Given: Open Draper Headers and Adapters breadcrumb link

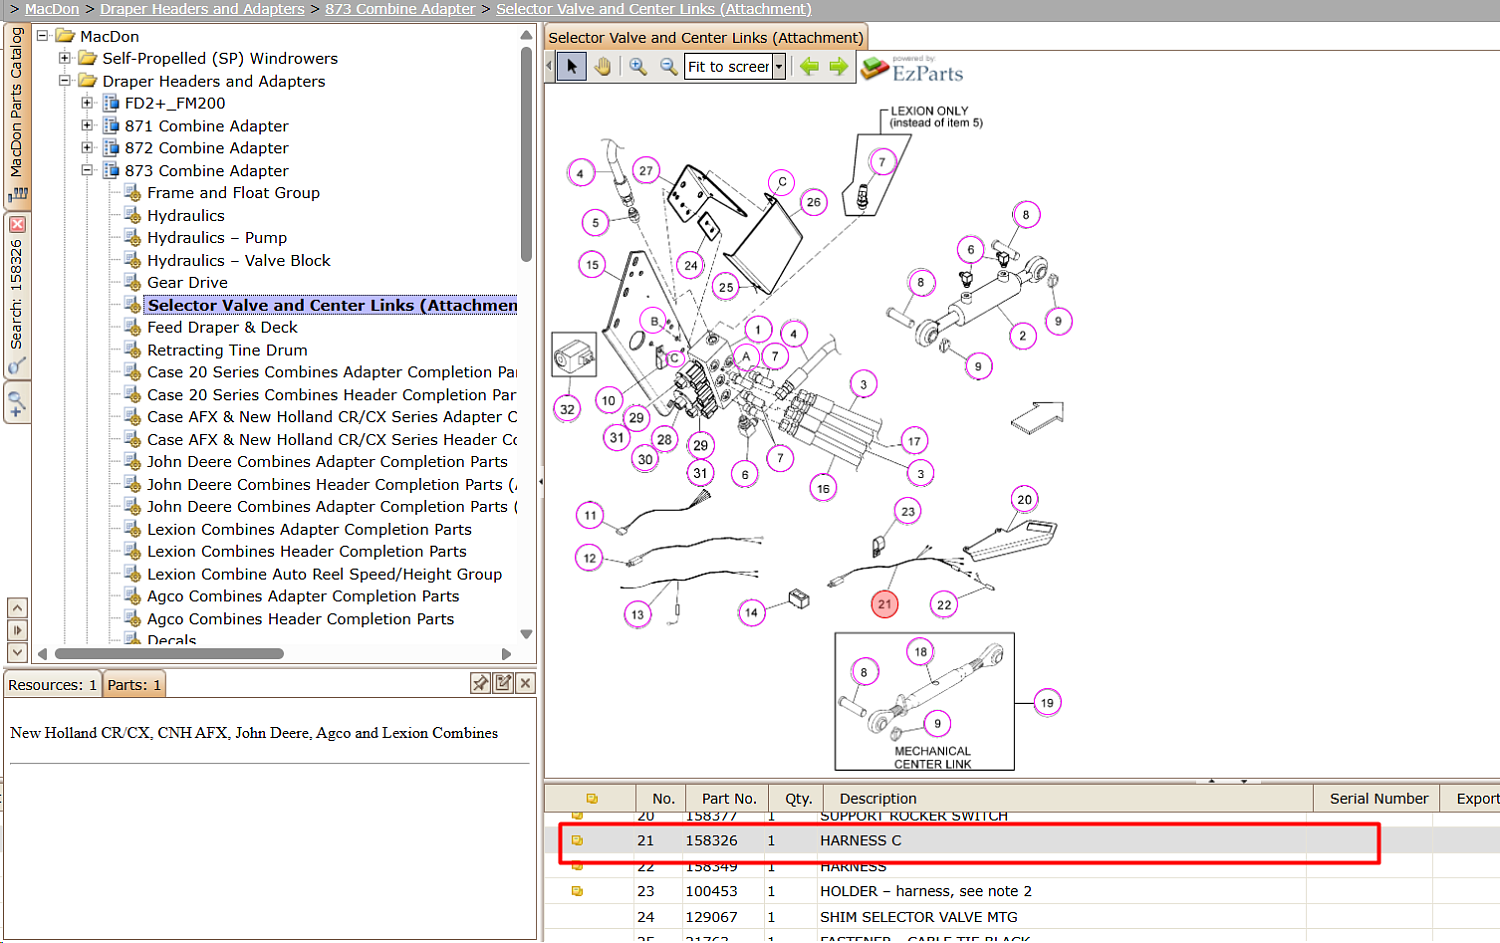Looking at the screenshot, I should point(202,9).
